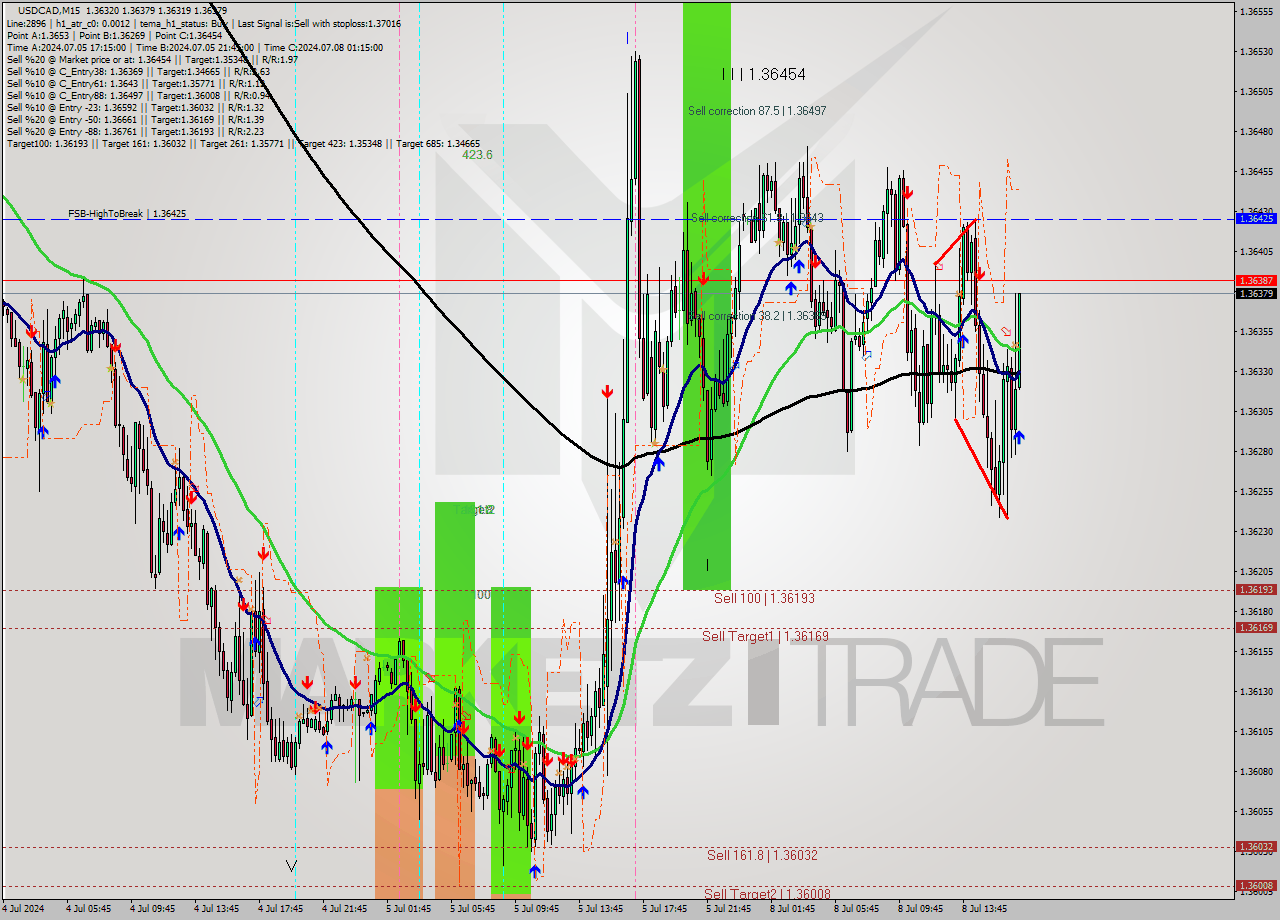This screenshot has height=920, width=1280.
Task: Select the green 423.6 Fibonacci label
Action: pyautogui.click(x=477, y=155)
